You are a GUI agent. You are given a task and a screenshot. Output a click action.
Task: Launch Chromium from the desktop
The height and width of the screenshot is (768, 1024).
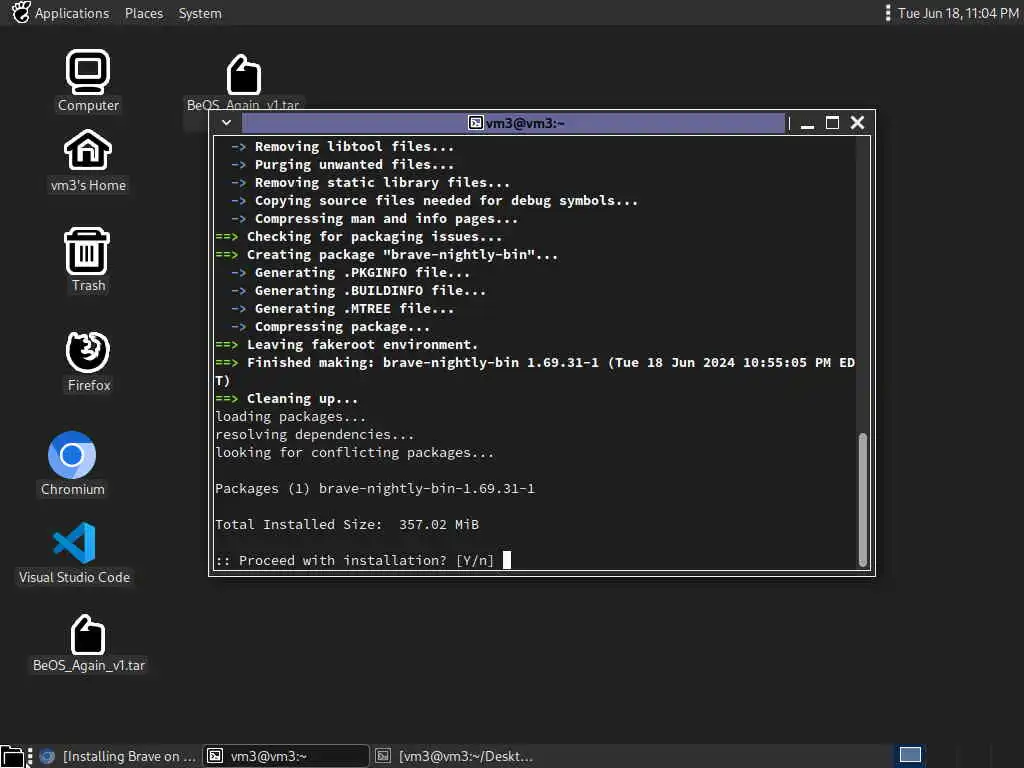point(72,464)
